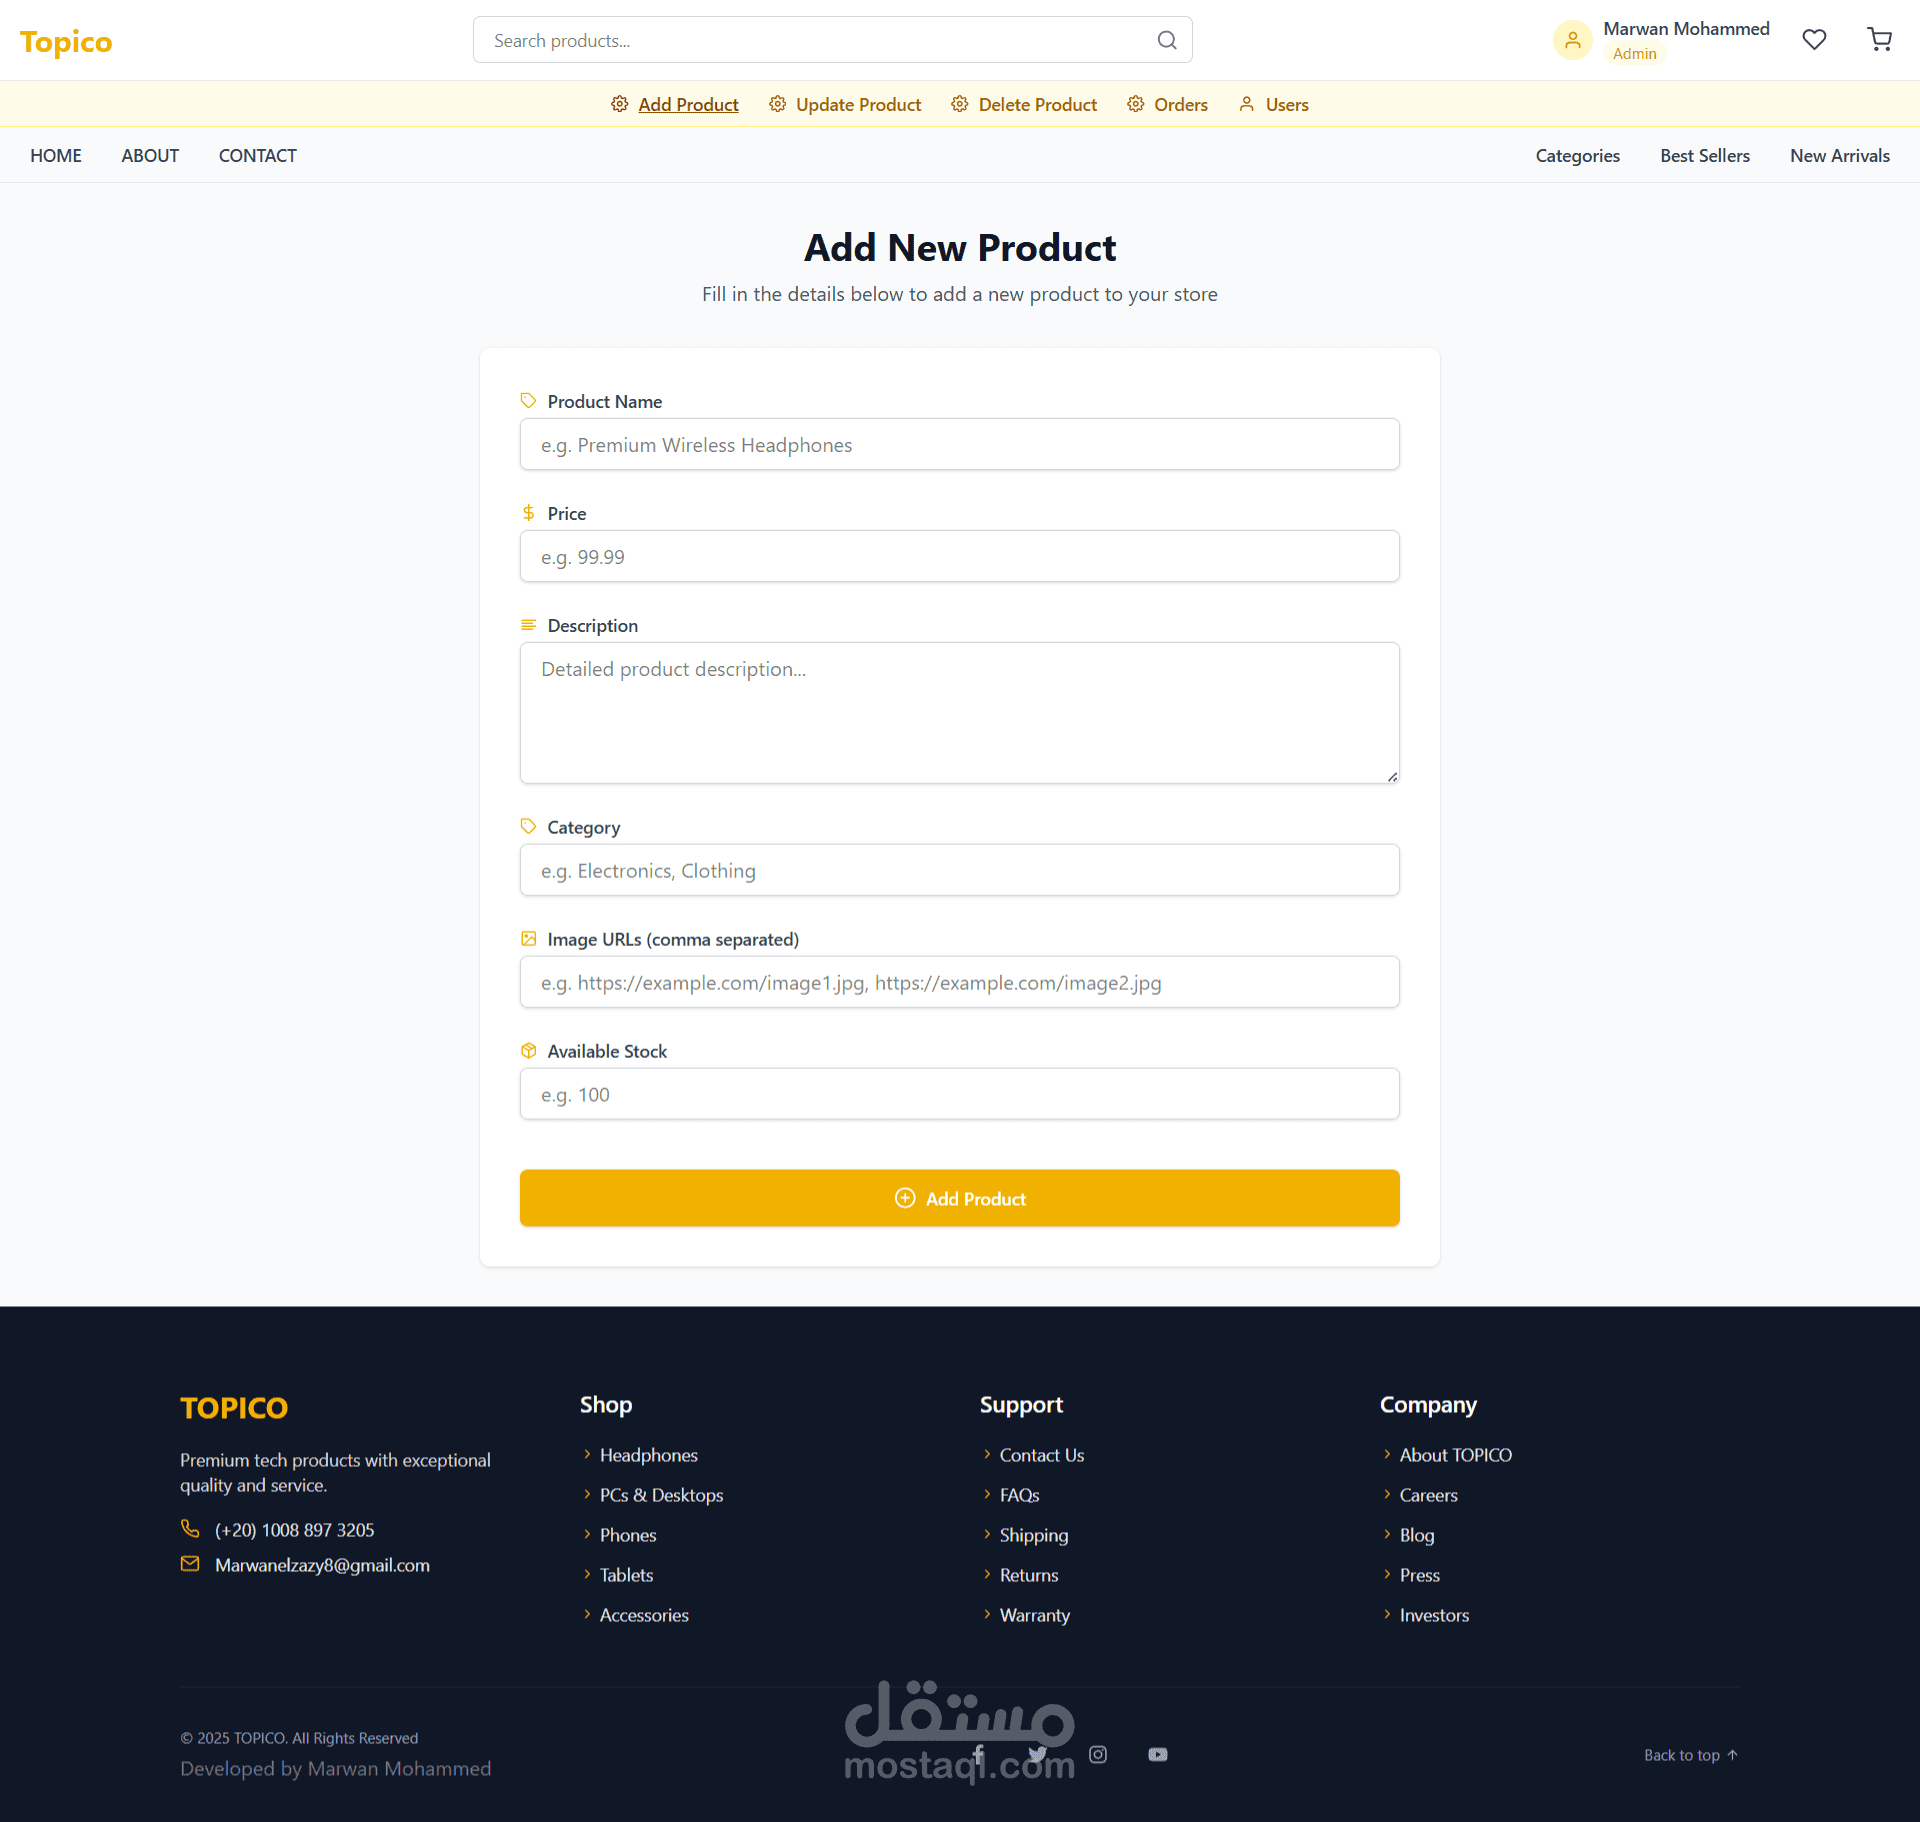Screen dimensions: 1920x1822
Task: Go to ABOUT in navigation
Action: click(150, 155)
